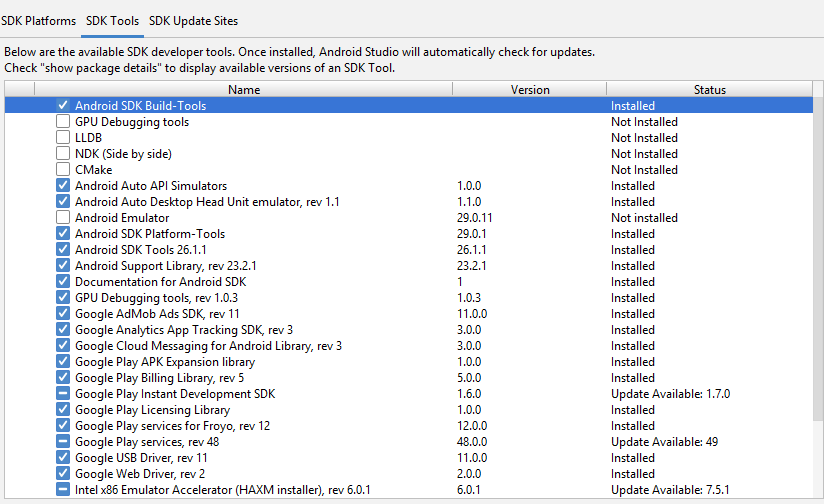This screenshot has height=504, width=824.
Task: Toggle Documentation for Android SDK checkbox
Action: (63, 282)
